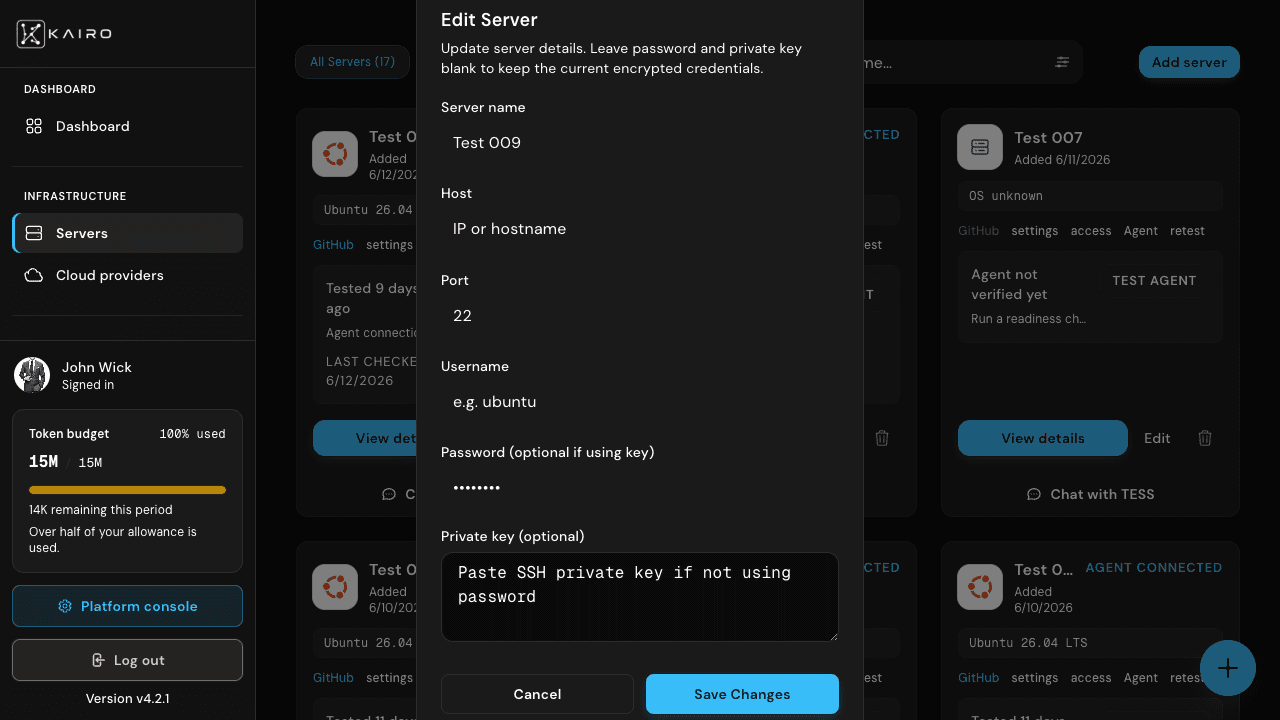Image resolution: width=1280 pixels, height=720 pixels.
Task: Click the Kairo logo icon
Action: 31,34
